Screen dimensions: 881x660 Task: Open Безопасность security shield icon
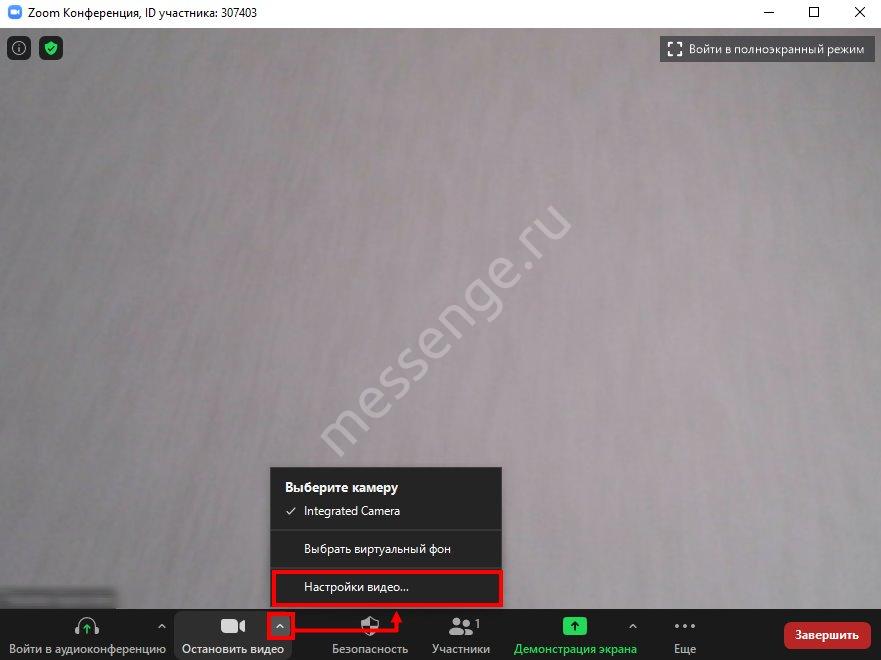(370, 627)
